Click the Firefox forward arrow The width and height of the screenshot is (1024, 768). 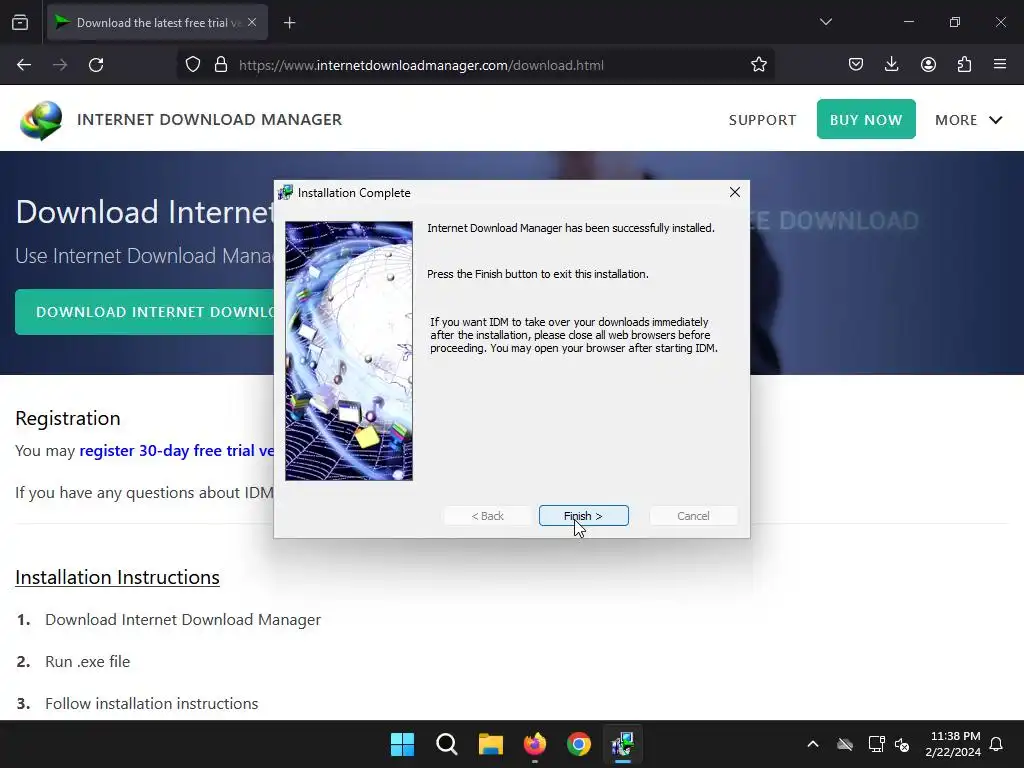[x=60, y=65]
